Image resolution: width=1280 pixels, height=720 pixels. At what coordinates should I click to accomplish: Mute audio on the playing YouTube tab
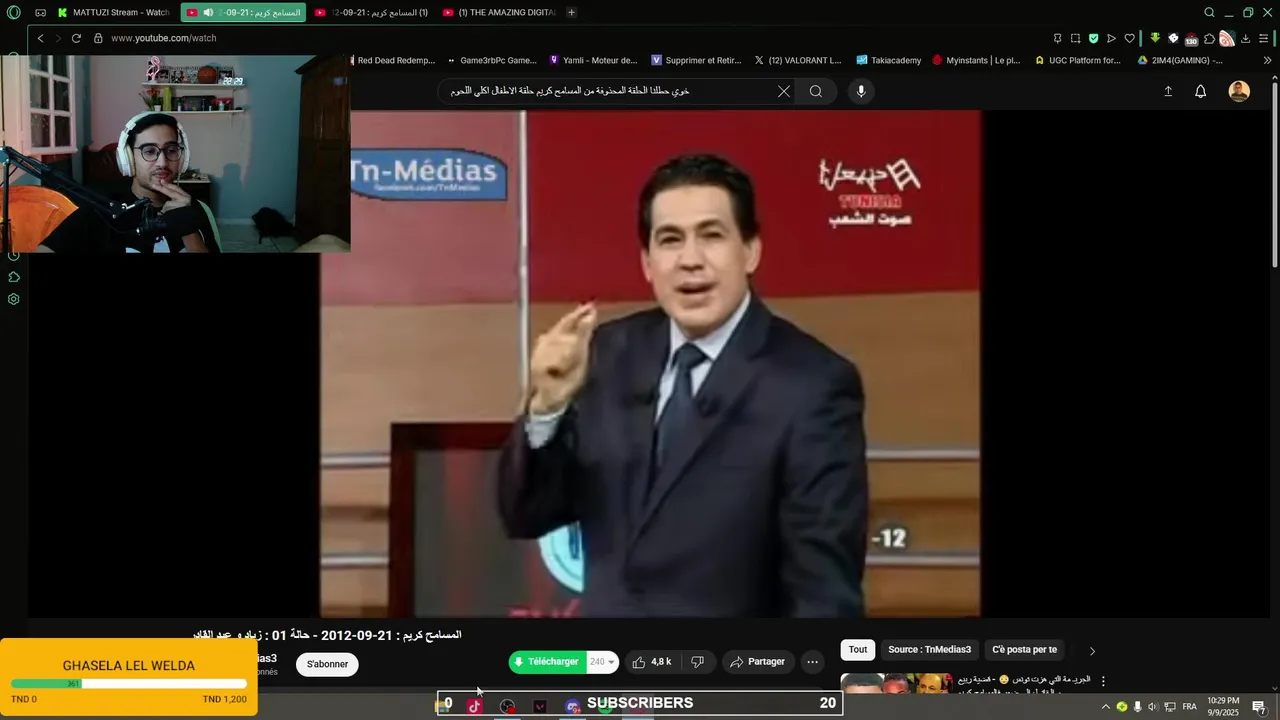(x=208, y=12)
